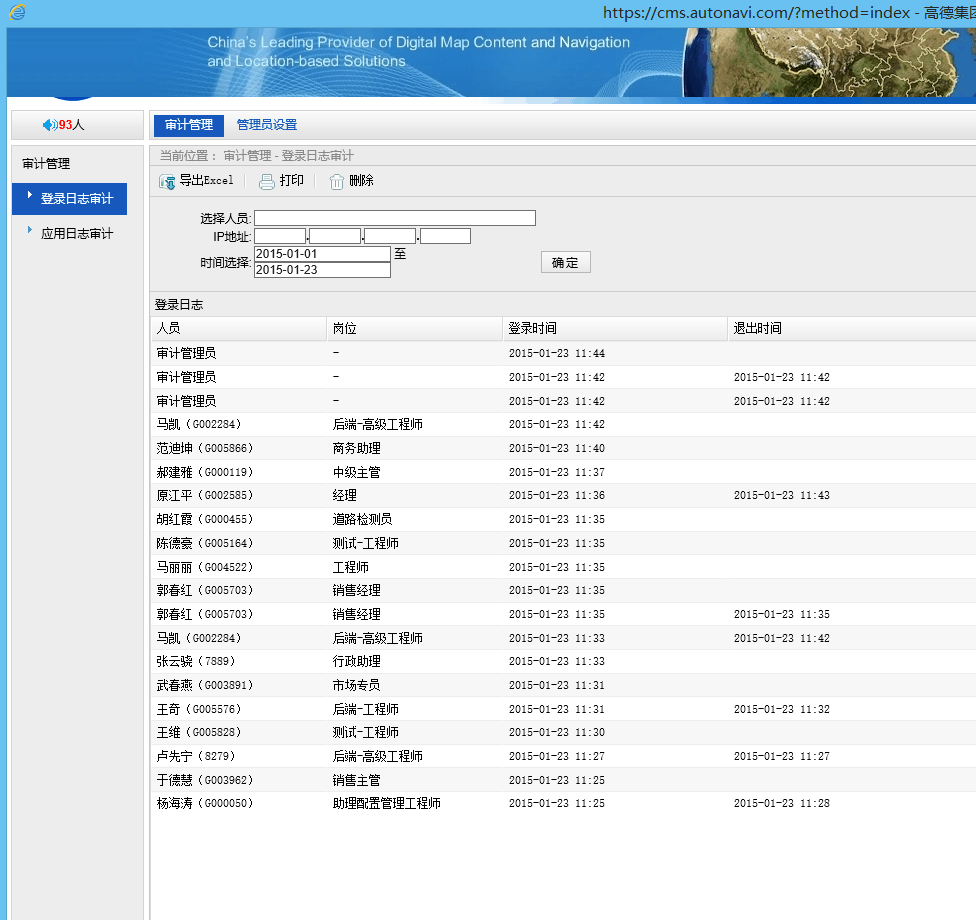The width and height of the screenshot is (976, 920).
Task: Click the trash can delete icon
Action: 337,181
